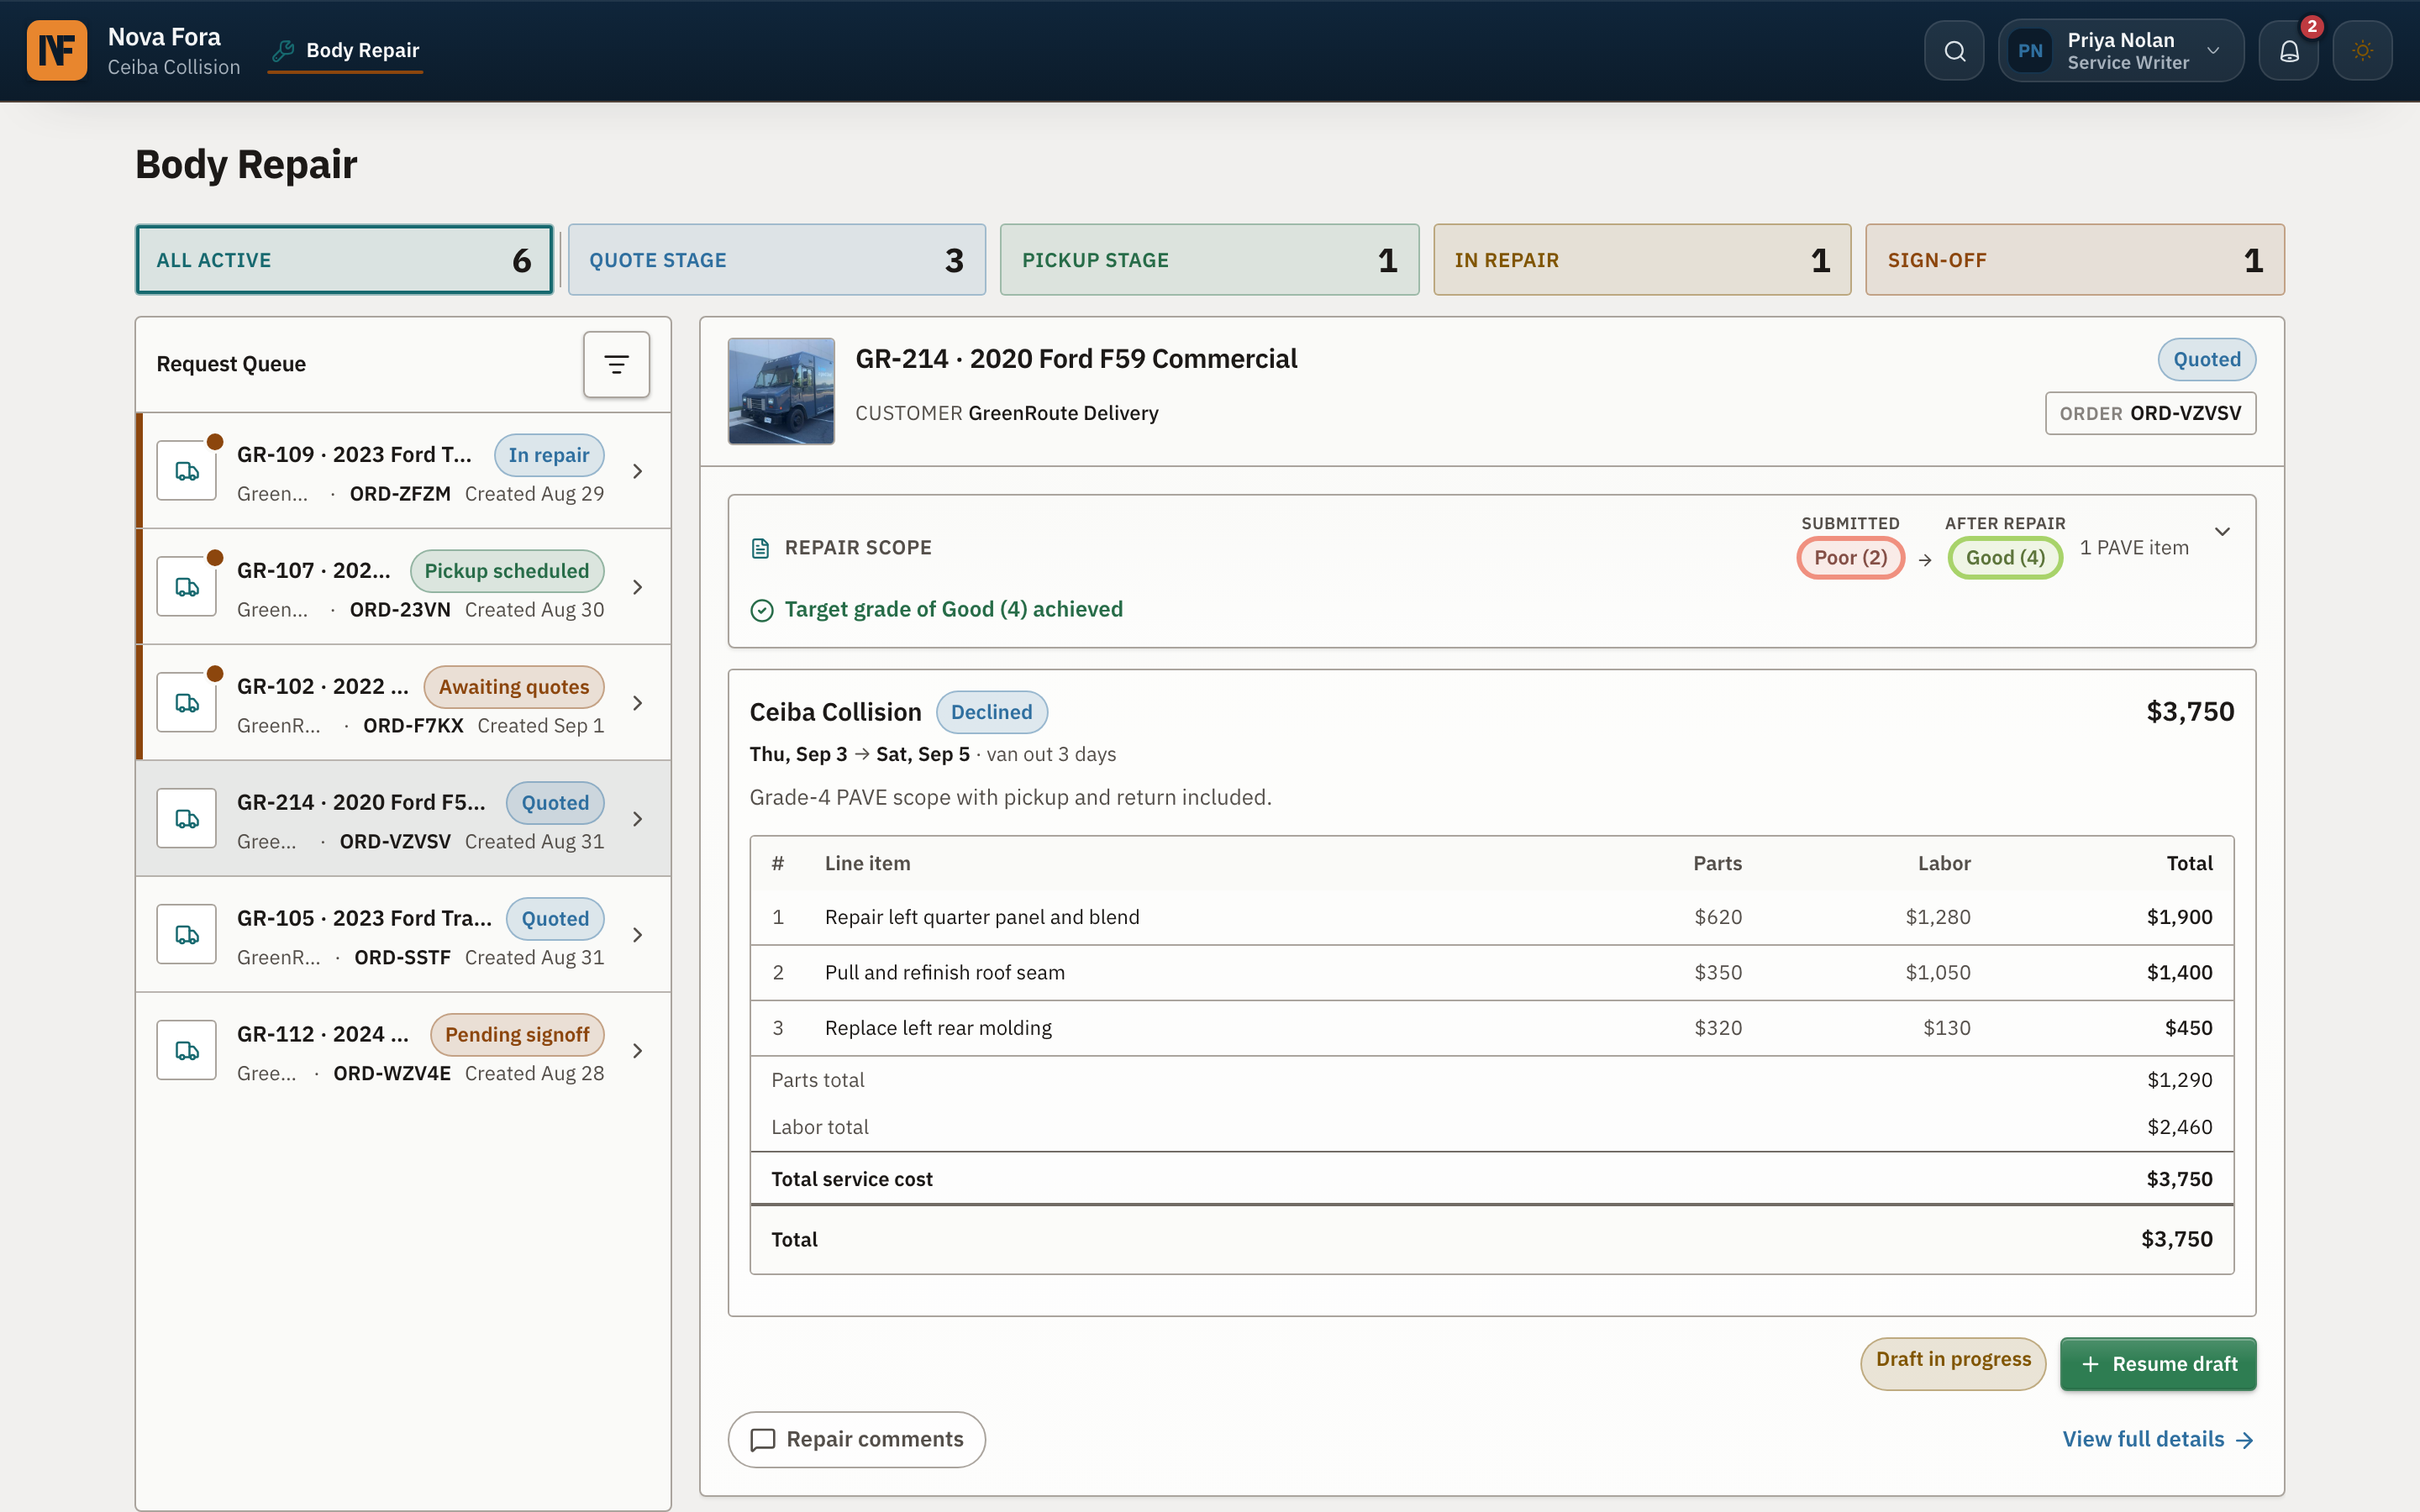Click the Repair Scope document icon
Screen dimensions: 2420x1512
click(x=760, y=548)
